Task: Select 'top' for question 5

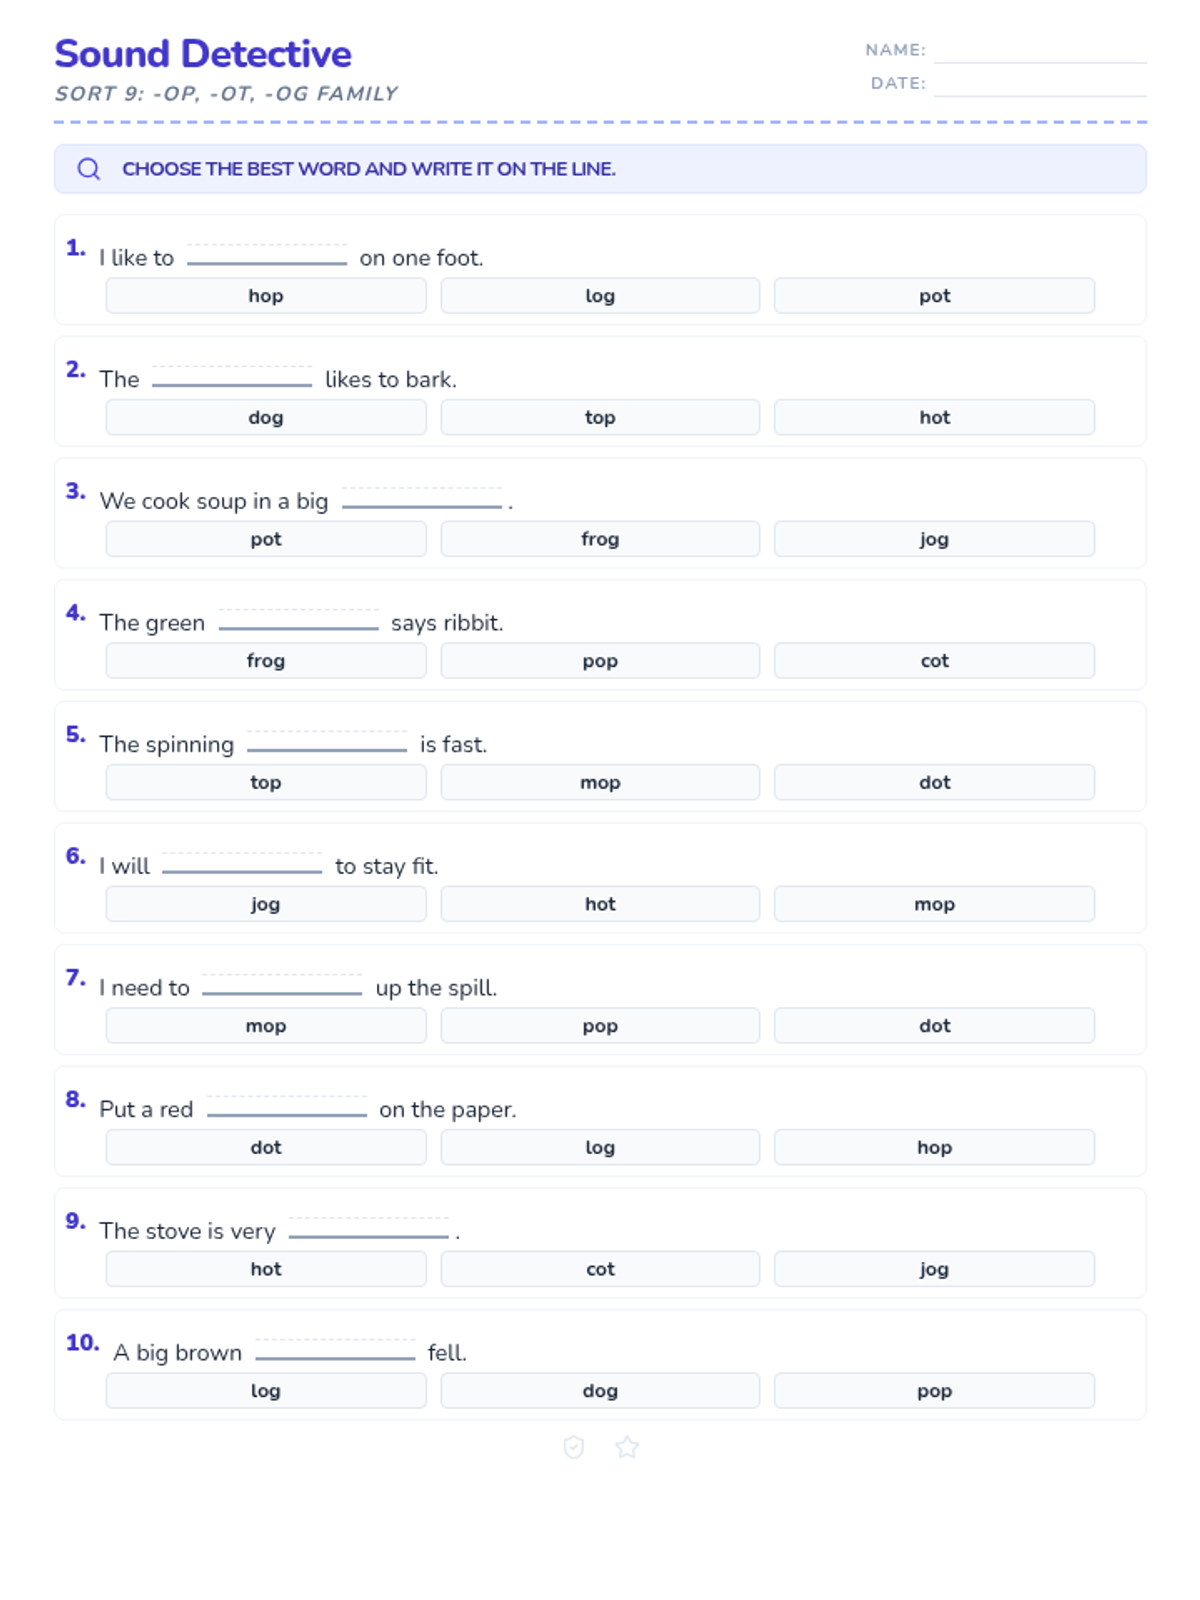Action: tap(266, 783)
